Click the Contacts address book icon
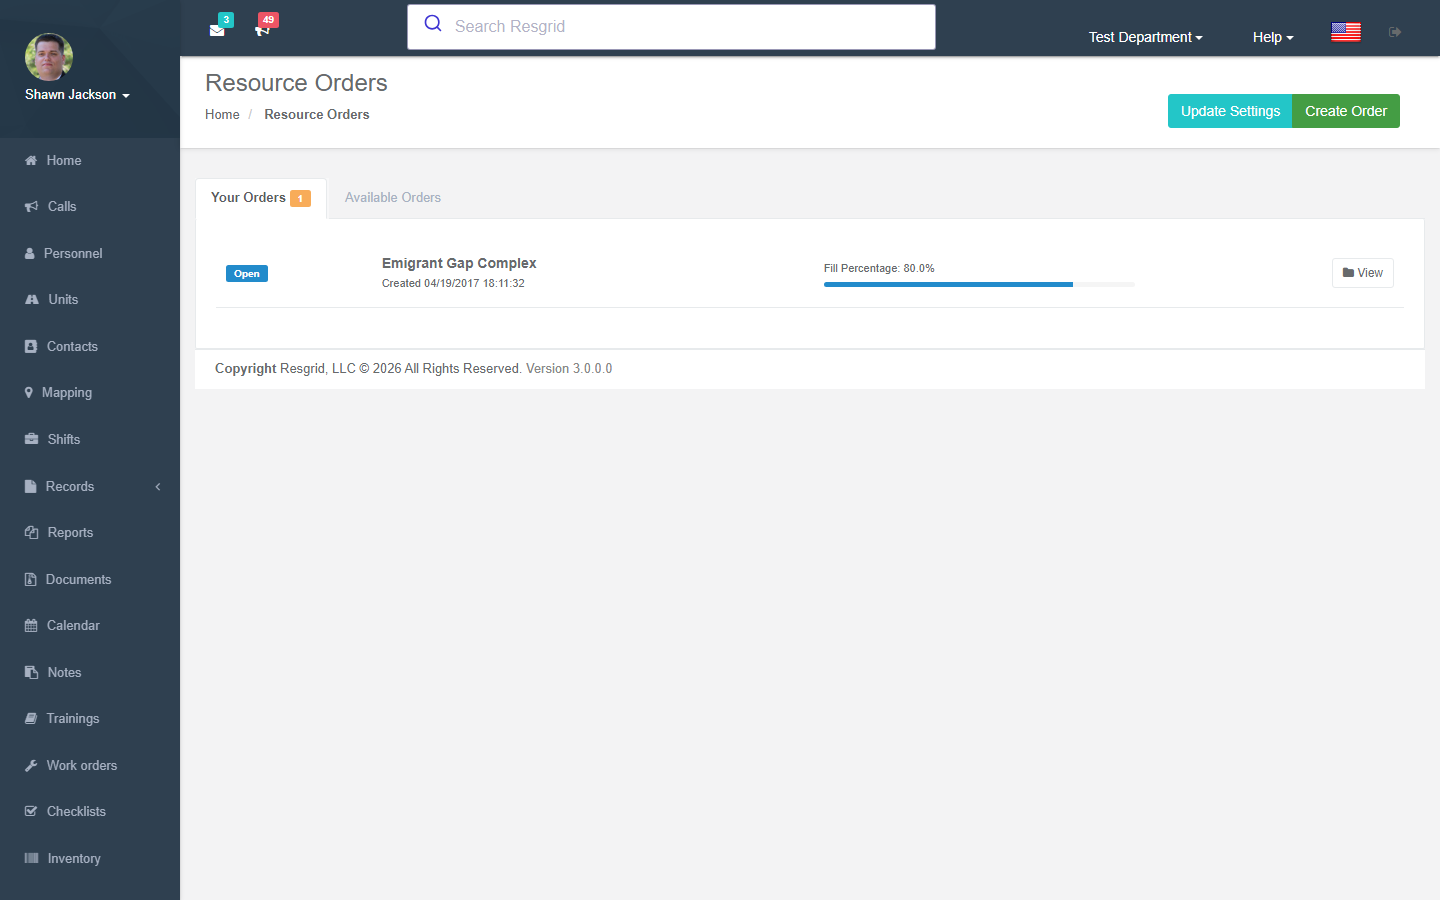The height and width of the screenshot is (900, 1440). click(x=31, y=347)
